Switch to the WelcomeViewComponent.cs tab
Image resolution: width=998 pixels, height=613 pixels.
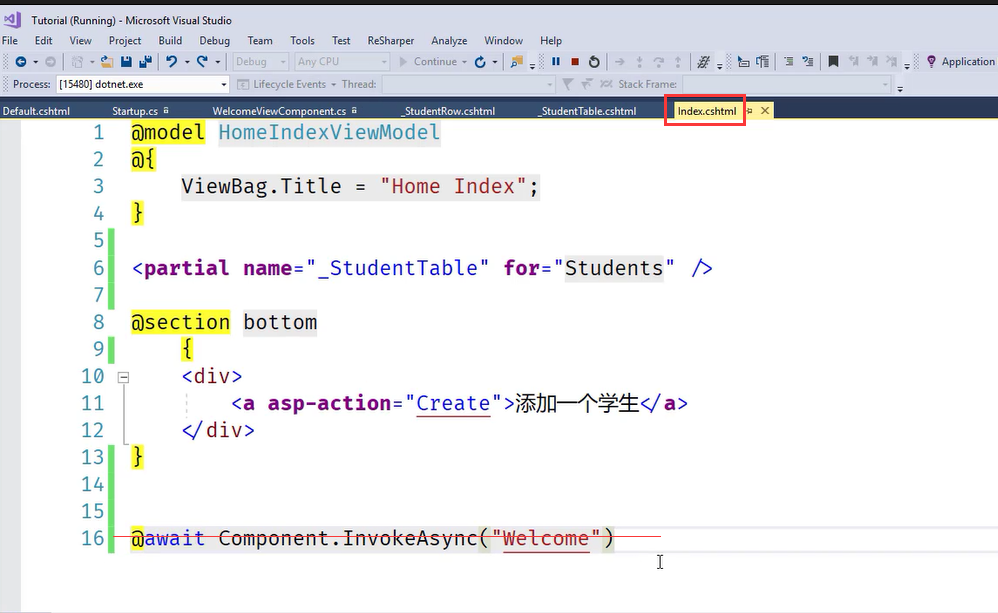tap(279, 111)
